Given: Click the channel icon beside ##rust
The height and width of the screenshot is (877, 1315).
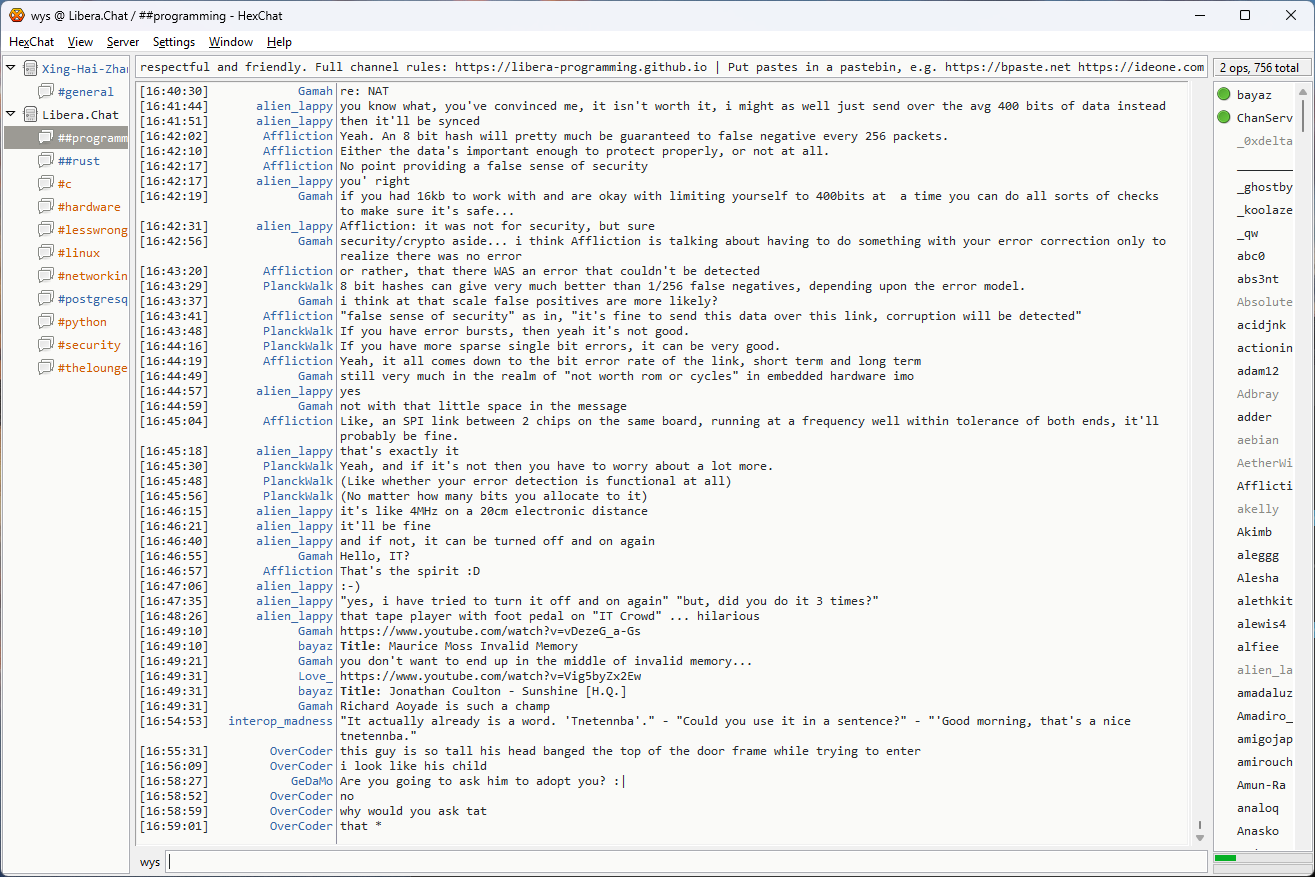Looking at the screenshot, I should pyautogui.click(x=46, y=161).
